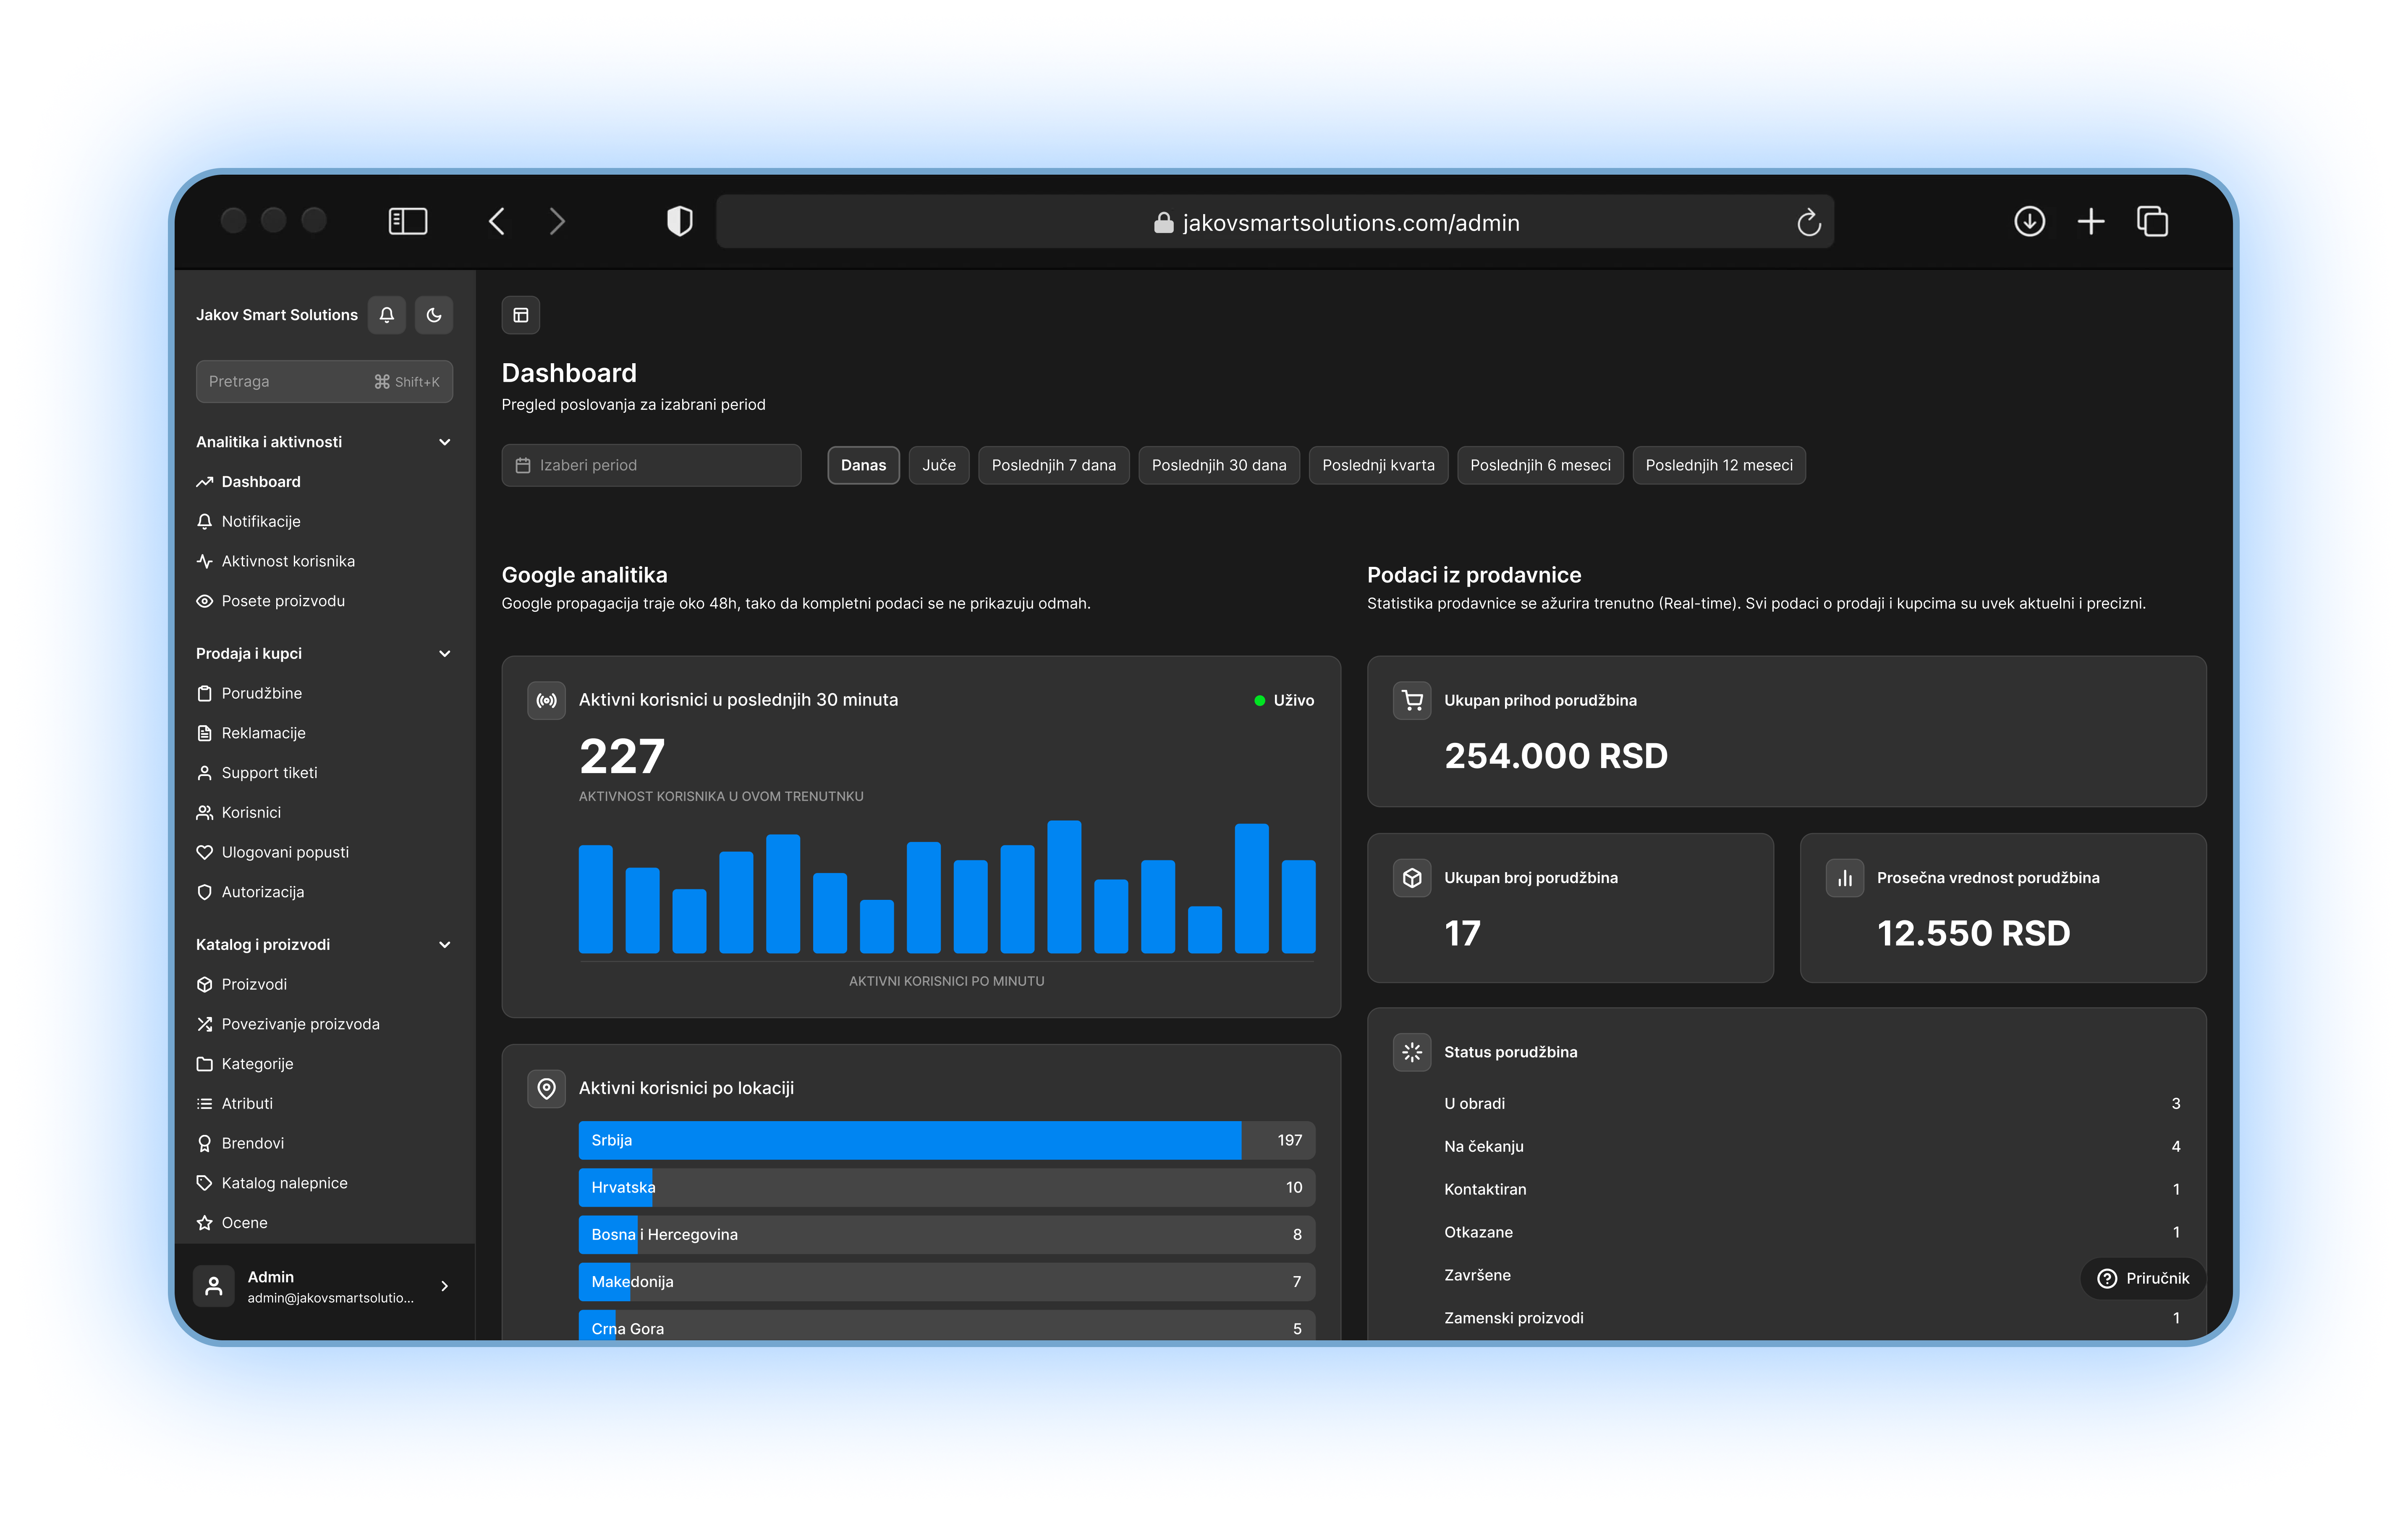Click the 254.000 RSD revenue value

point(1556,756)
